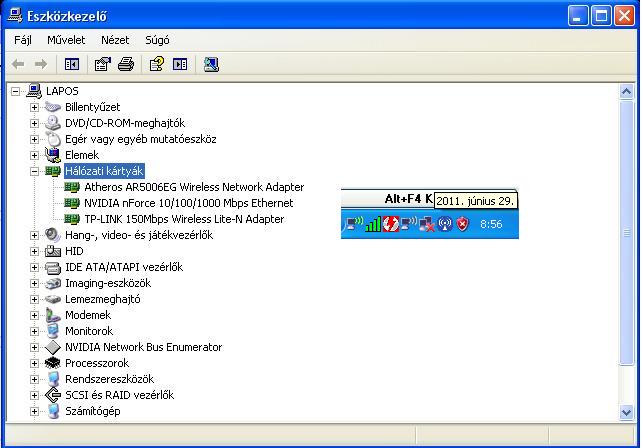This screenshot has width=643, height=448.
Task: Click the disconnected network tray icon
Action: (x=426, y=224)
